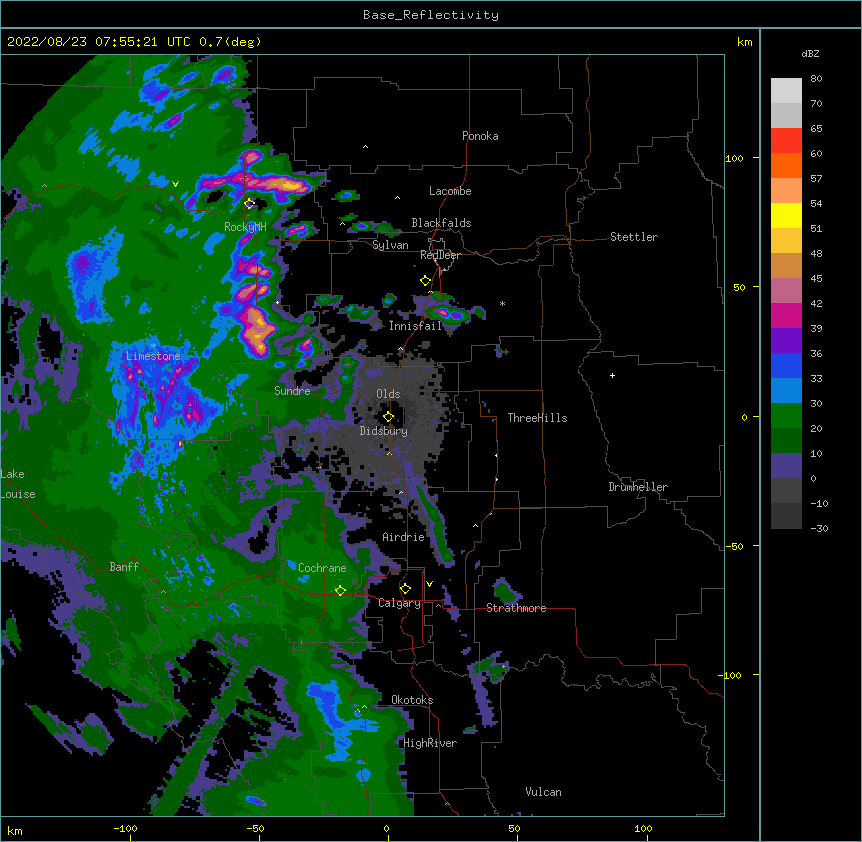Click the Ponoka map label
The width and height of the screenshot is (862, 842).
pos(480,136)
